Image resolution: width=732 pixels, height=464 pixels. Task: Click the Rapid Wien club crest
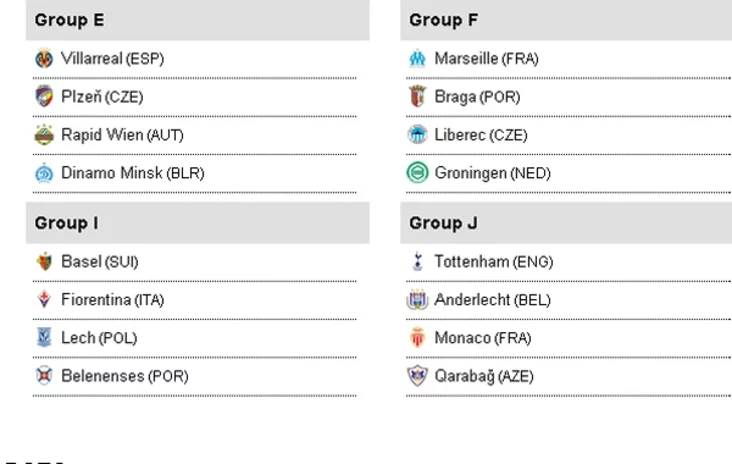(43, 135)
